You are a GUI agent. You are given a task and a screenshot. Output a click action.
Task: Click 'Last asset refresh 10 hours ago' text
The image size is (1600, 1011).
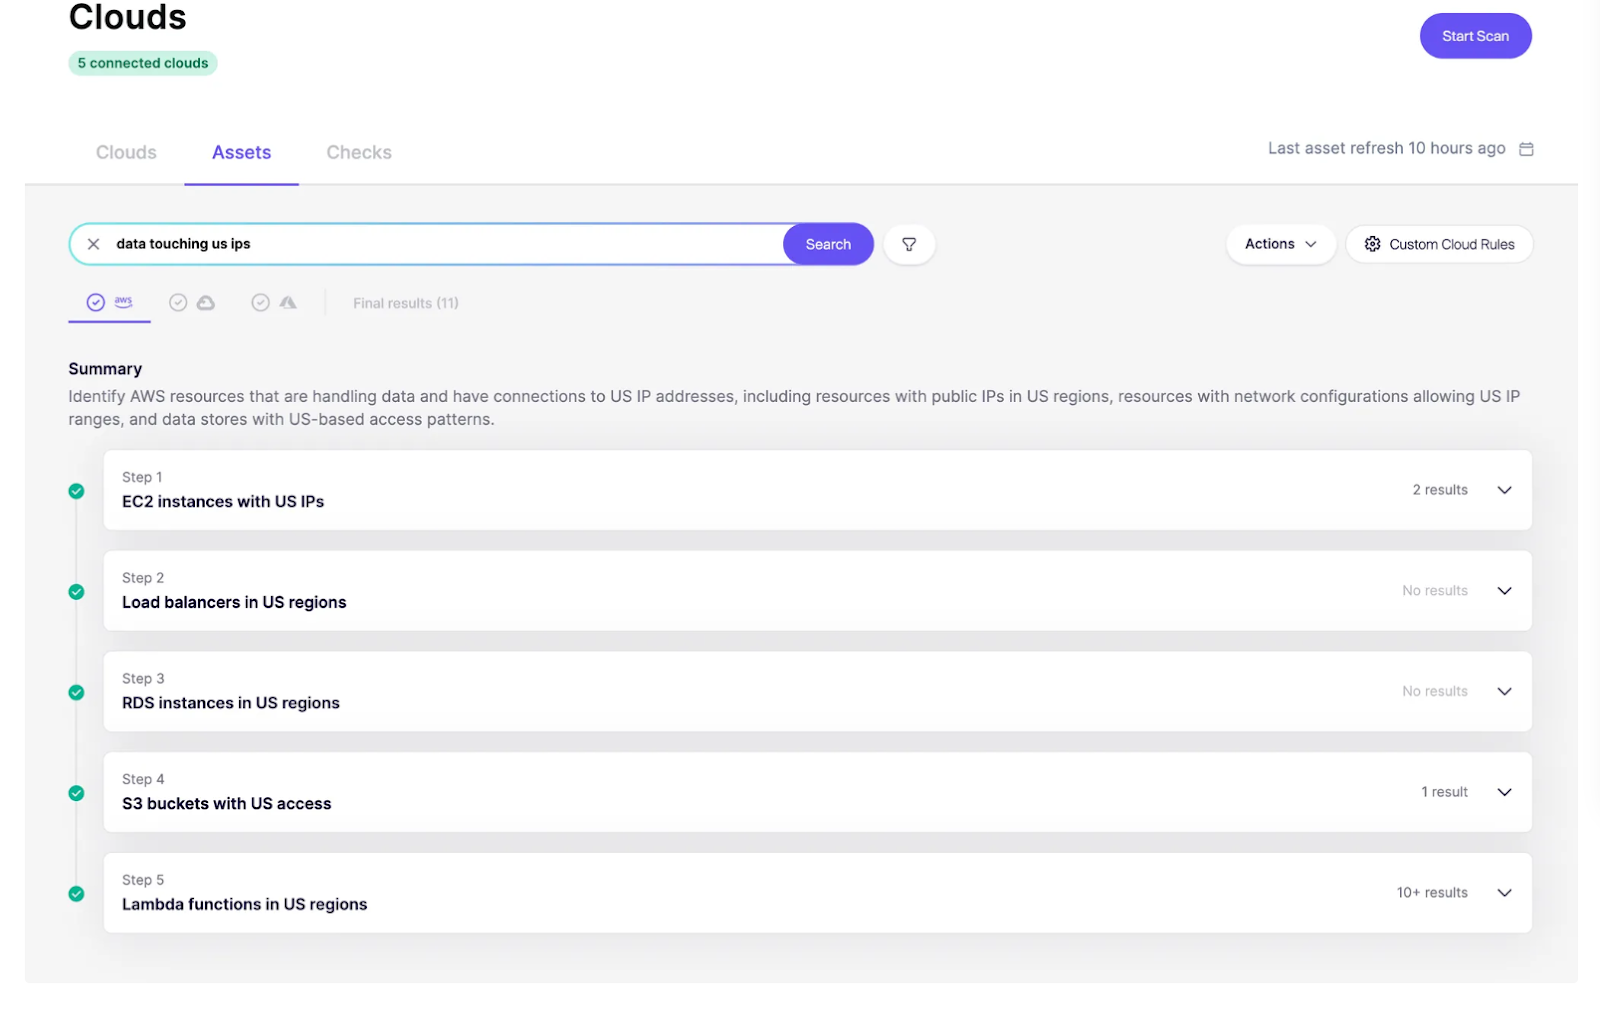pos(1387,148)
